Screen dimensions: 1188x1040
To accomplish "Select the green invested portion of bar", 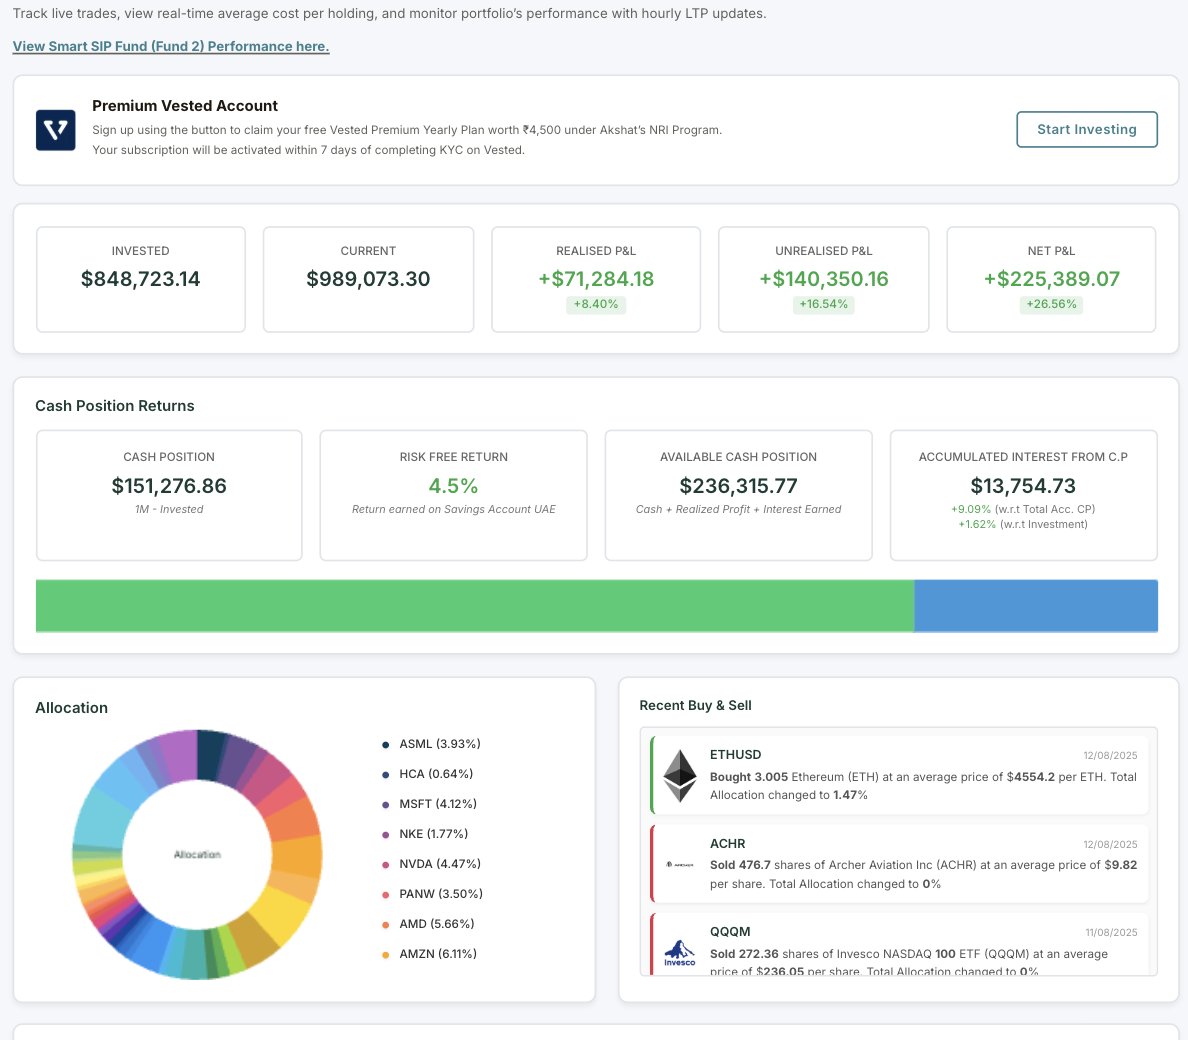I will coord(475,606).
